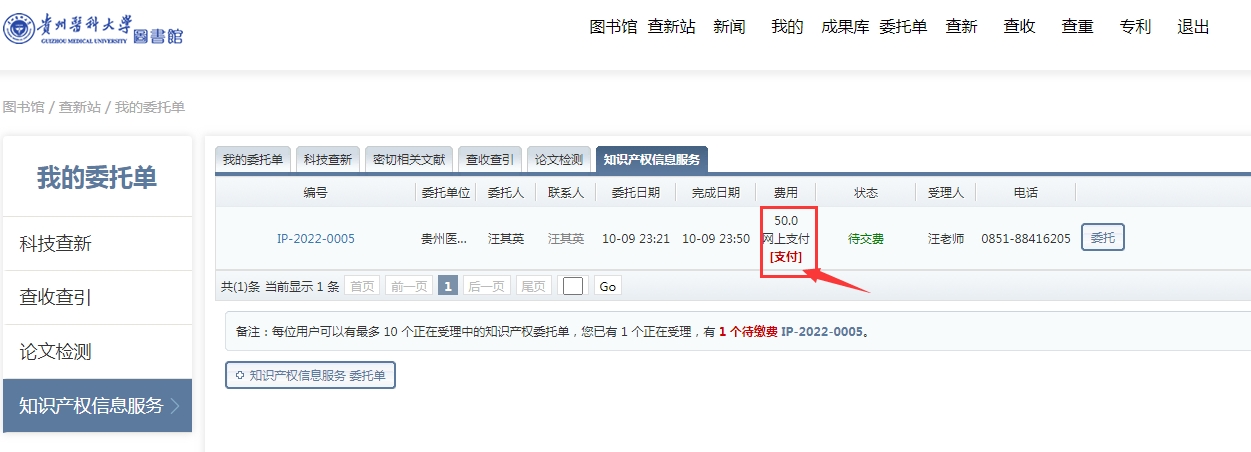Select 论文检测 in the left sidebar

point(55,352)
